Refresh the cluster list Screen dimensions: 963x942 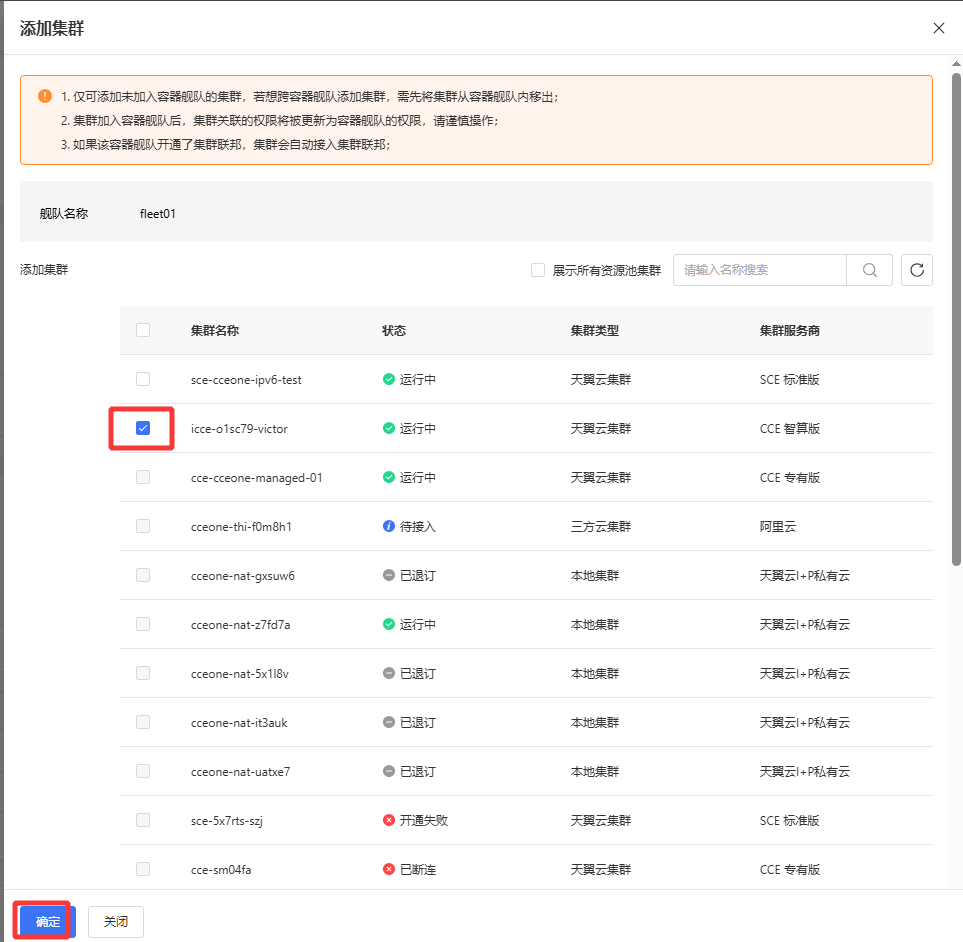916,270
